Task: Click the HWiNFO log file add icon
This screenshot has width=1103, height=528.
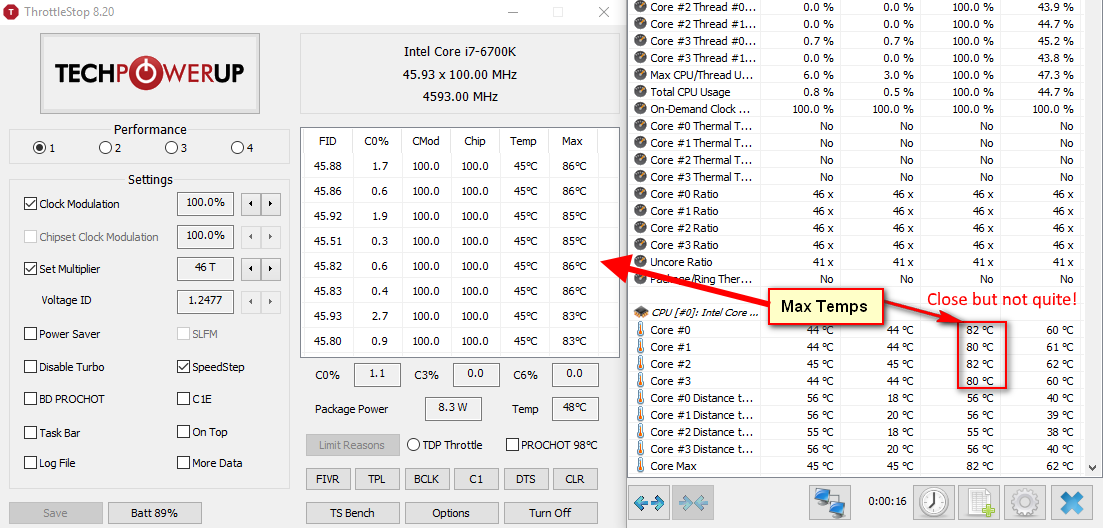Action: point(979,502)
